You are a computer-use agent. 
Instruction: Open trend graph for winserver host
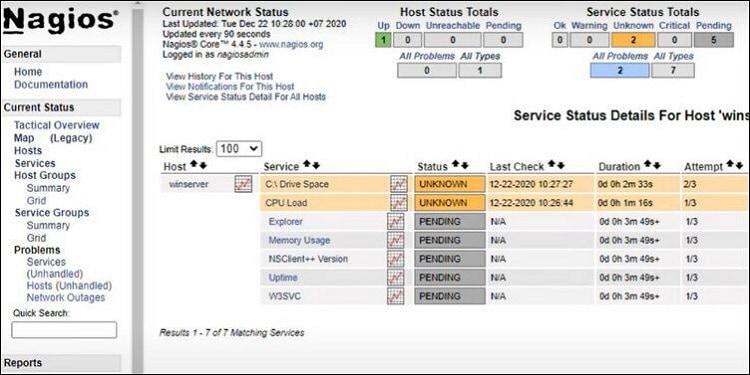point(243,184)
